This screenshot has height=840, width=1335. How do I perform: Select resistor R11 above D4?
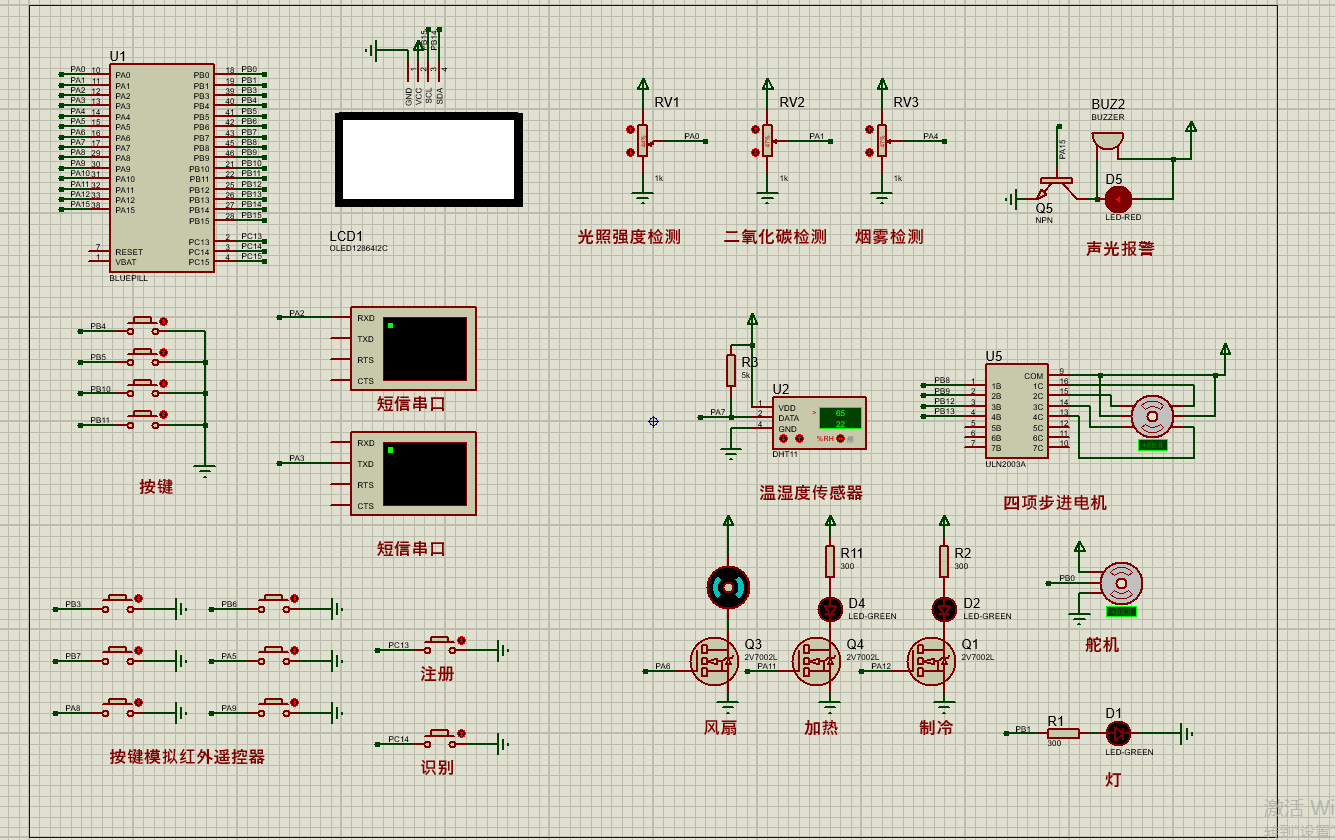(x=829, y=562)
